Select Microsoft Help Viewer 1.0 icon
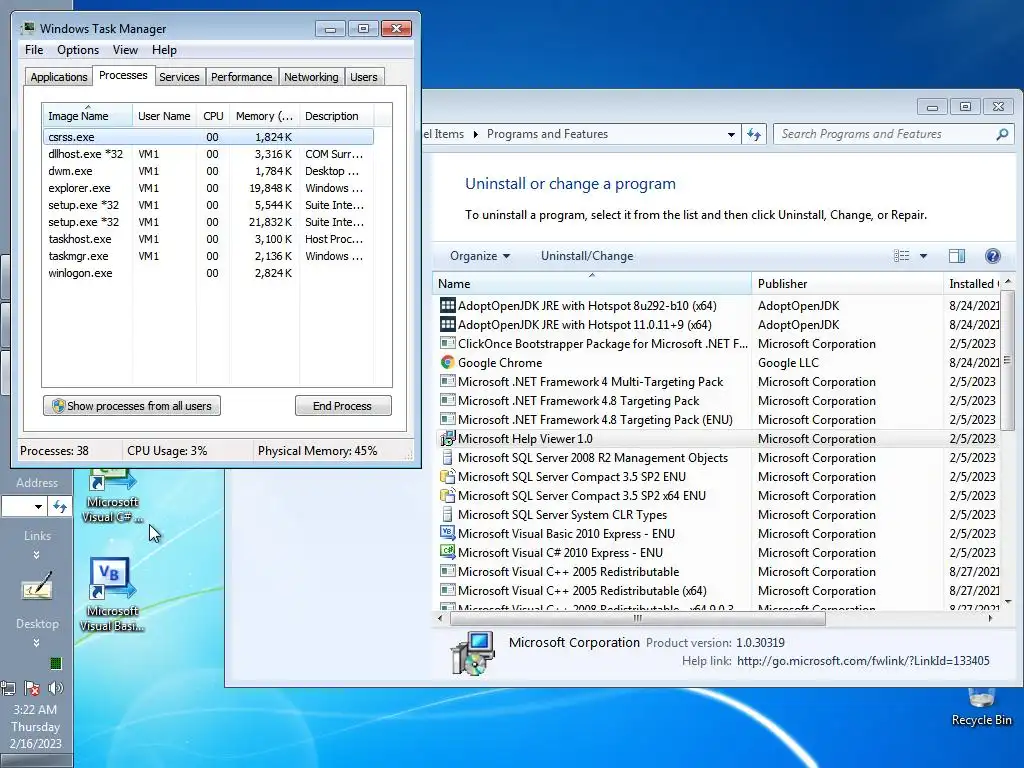This screenshot has width=1024, height=768. [447, 438]
